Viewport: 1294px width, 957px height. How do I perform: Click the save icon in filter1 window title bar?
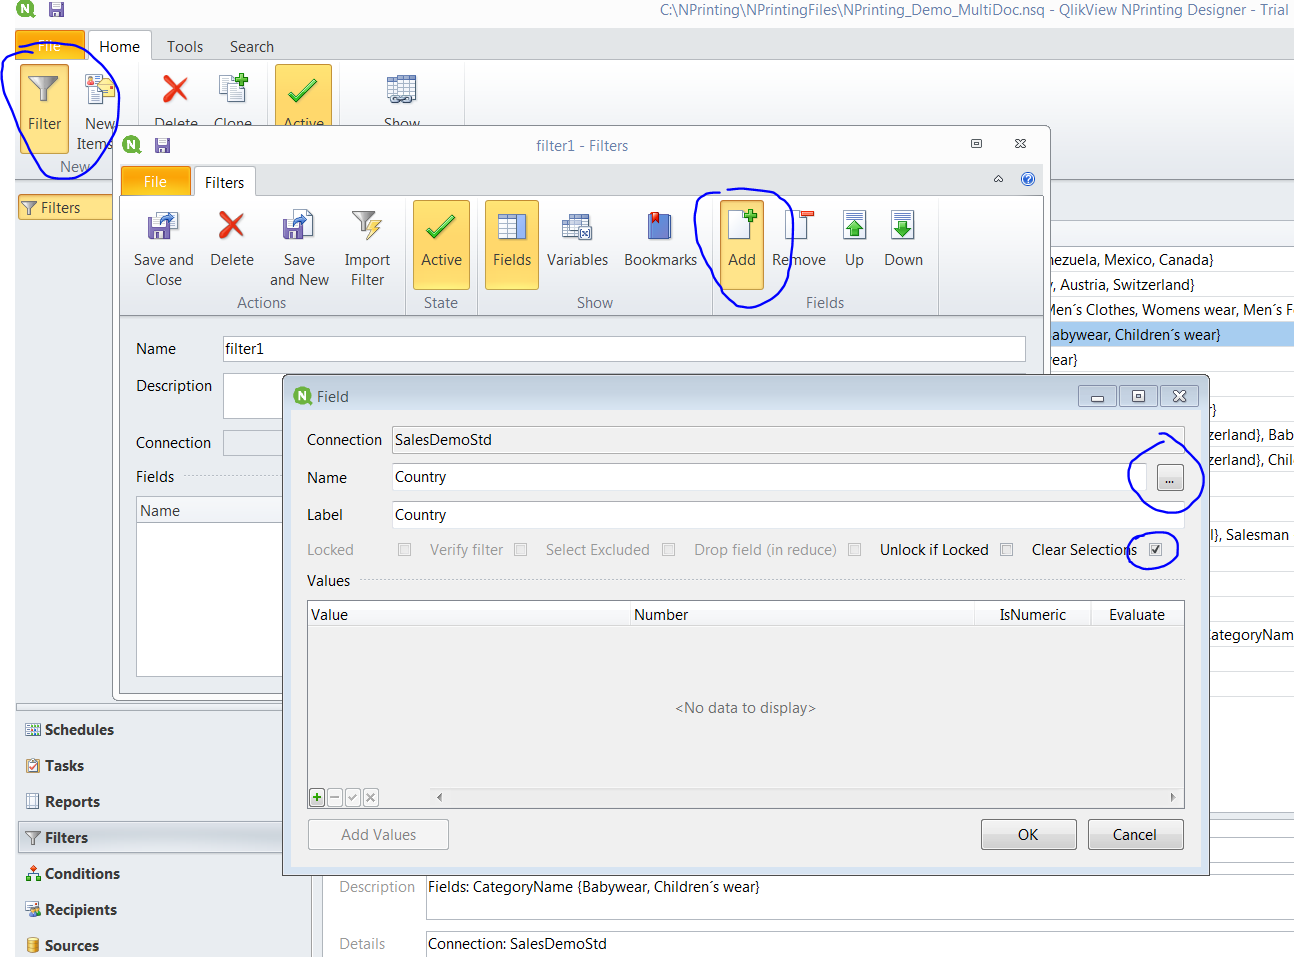pos(162,145)
